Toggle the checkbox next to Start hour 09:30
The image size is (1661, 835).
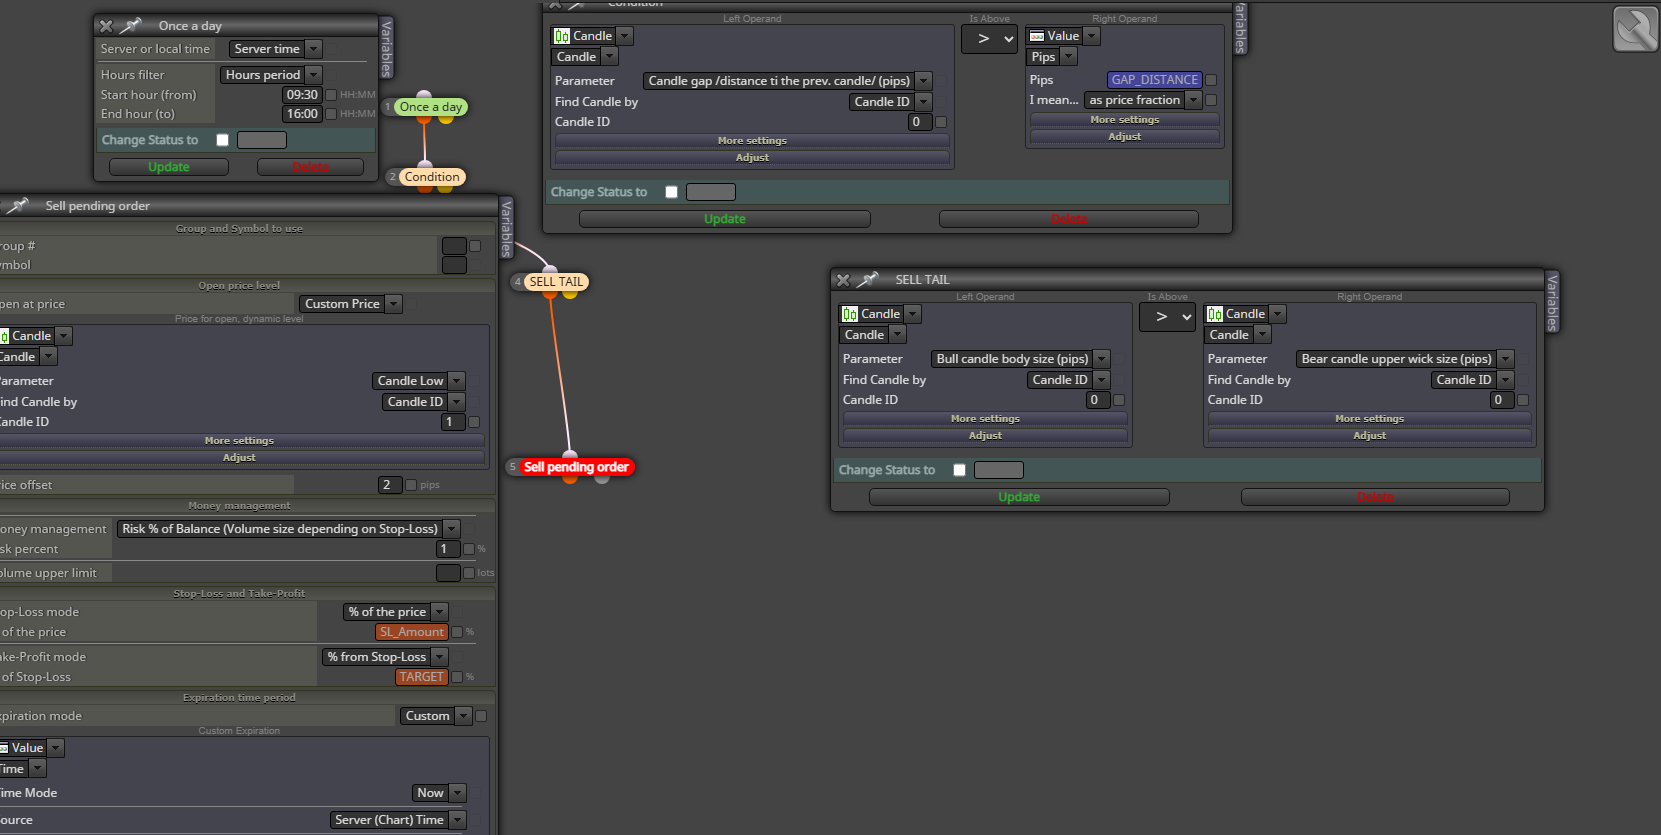tap(331, 95)
